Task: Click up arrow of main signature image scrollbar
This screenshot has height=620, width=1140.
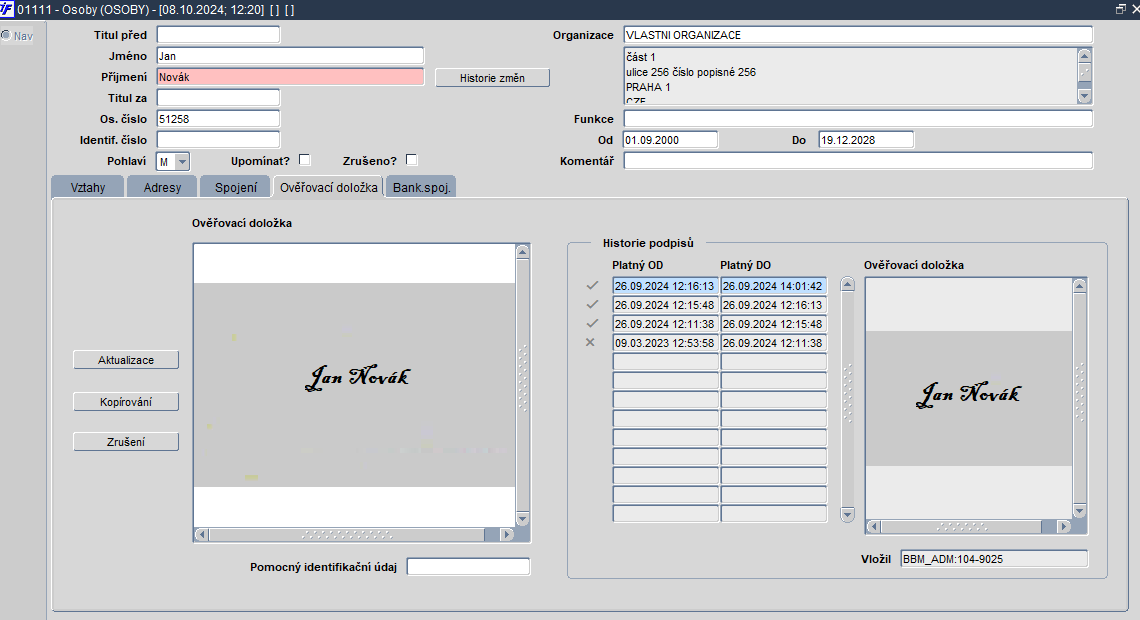Action: click(x=523, y=251)
